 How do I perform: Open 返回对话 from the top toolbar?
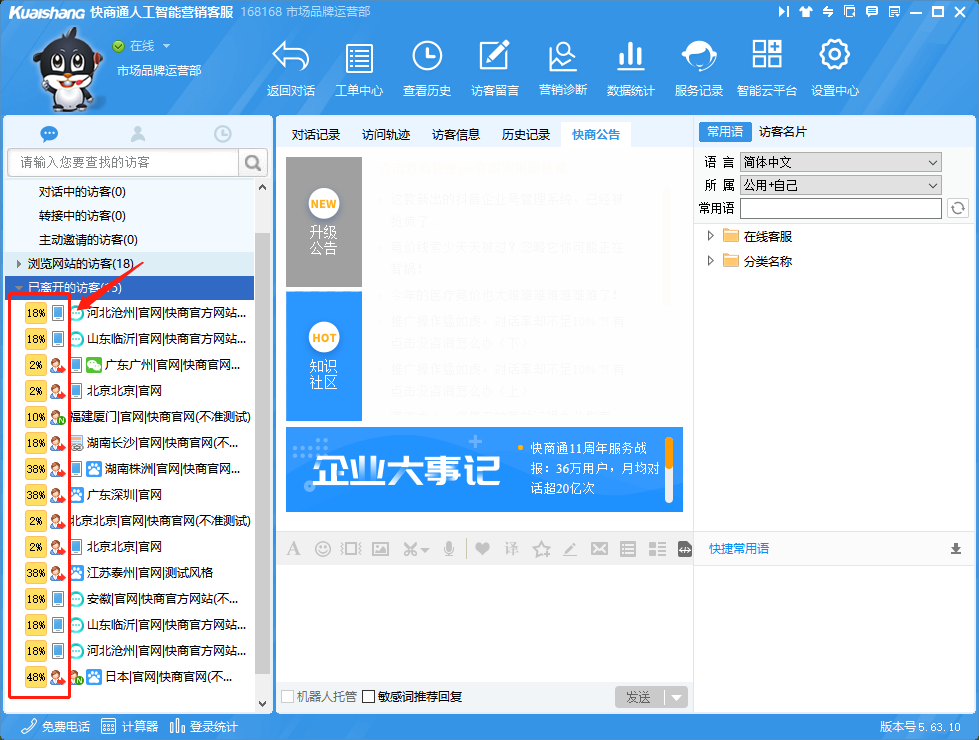click(290, 69)
